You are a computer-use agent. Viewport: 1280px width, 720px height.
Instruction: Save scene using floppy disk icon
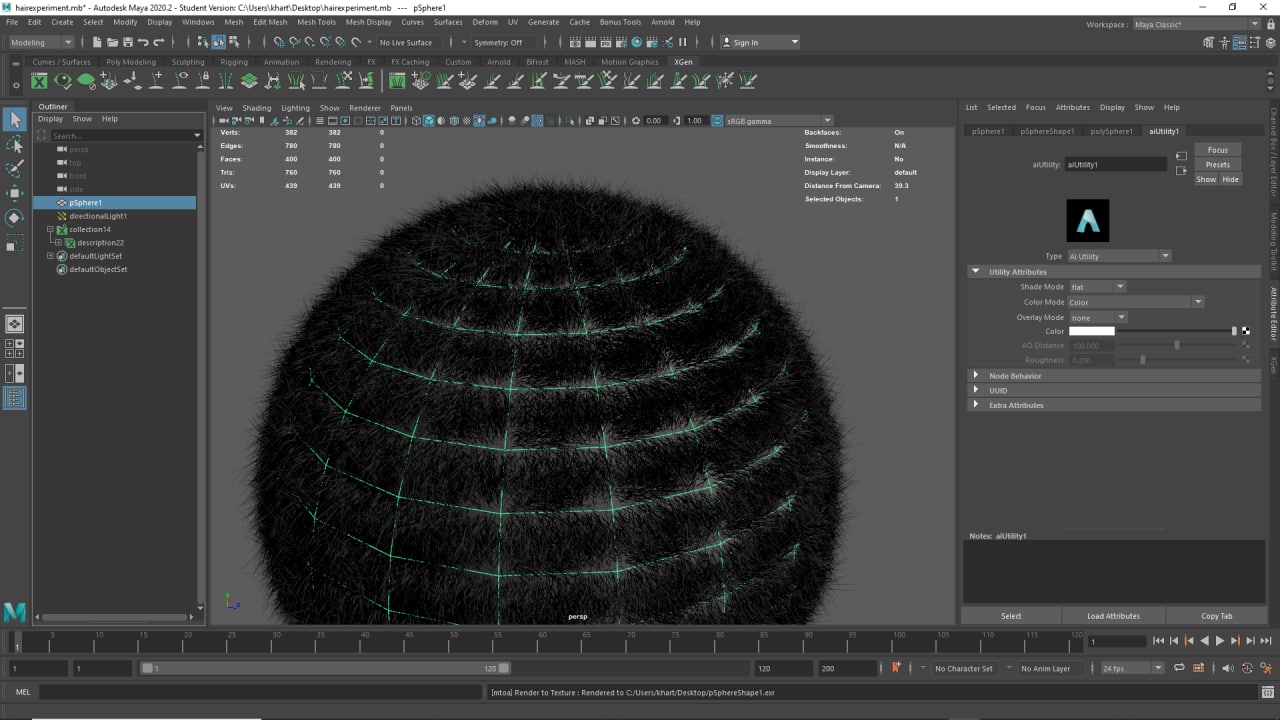click(127, 42)
